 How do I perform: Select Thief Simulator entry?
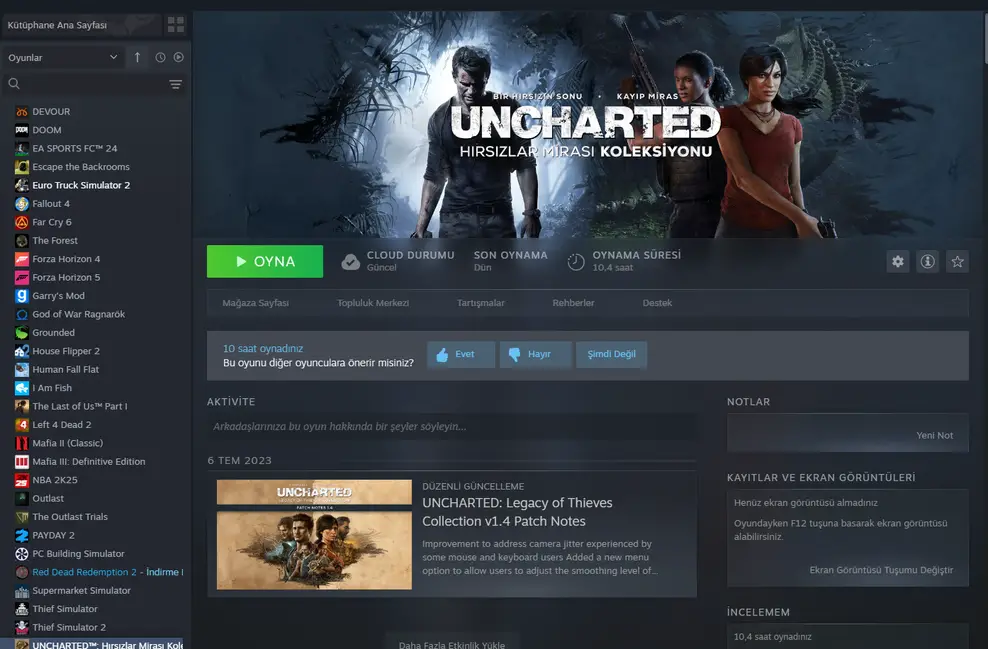pyautogui.click(x=65, y=609)
